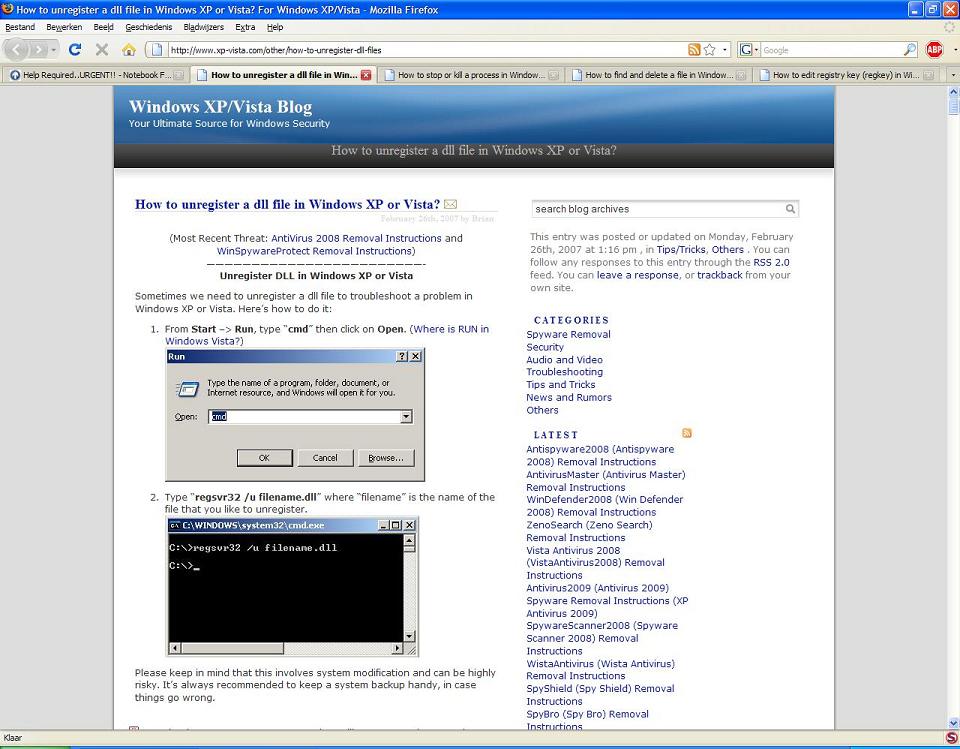Open WinDefender2008 Removal Instructions post

[x=604, y=506]
